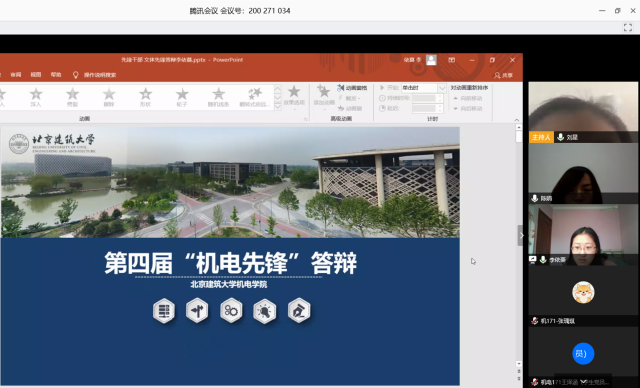Select the subtitle 北京建筑大学机电学院
Viewport: 640px width, 388px height.
coord(229,284)
